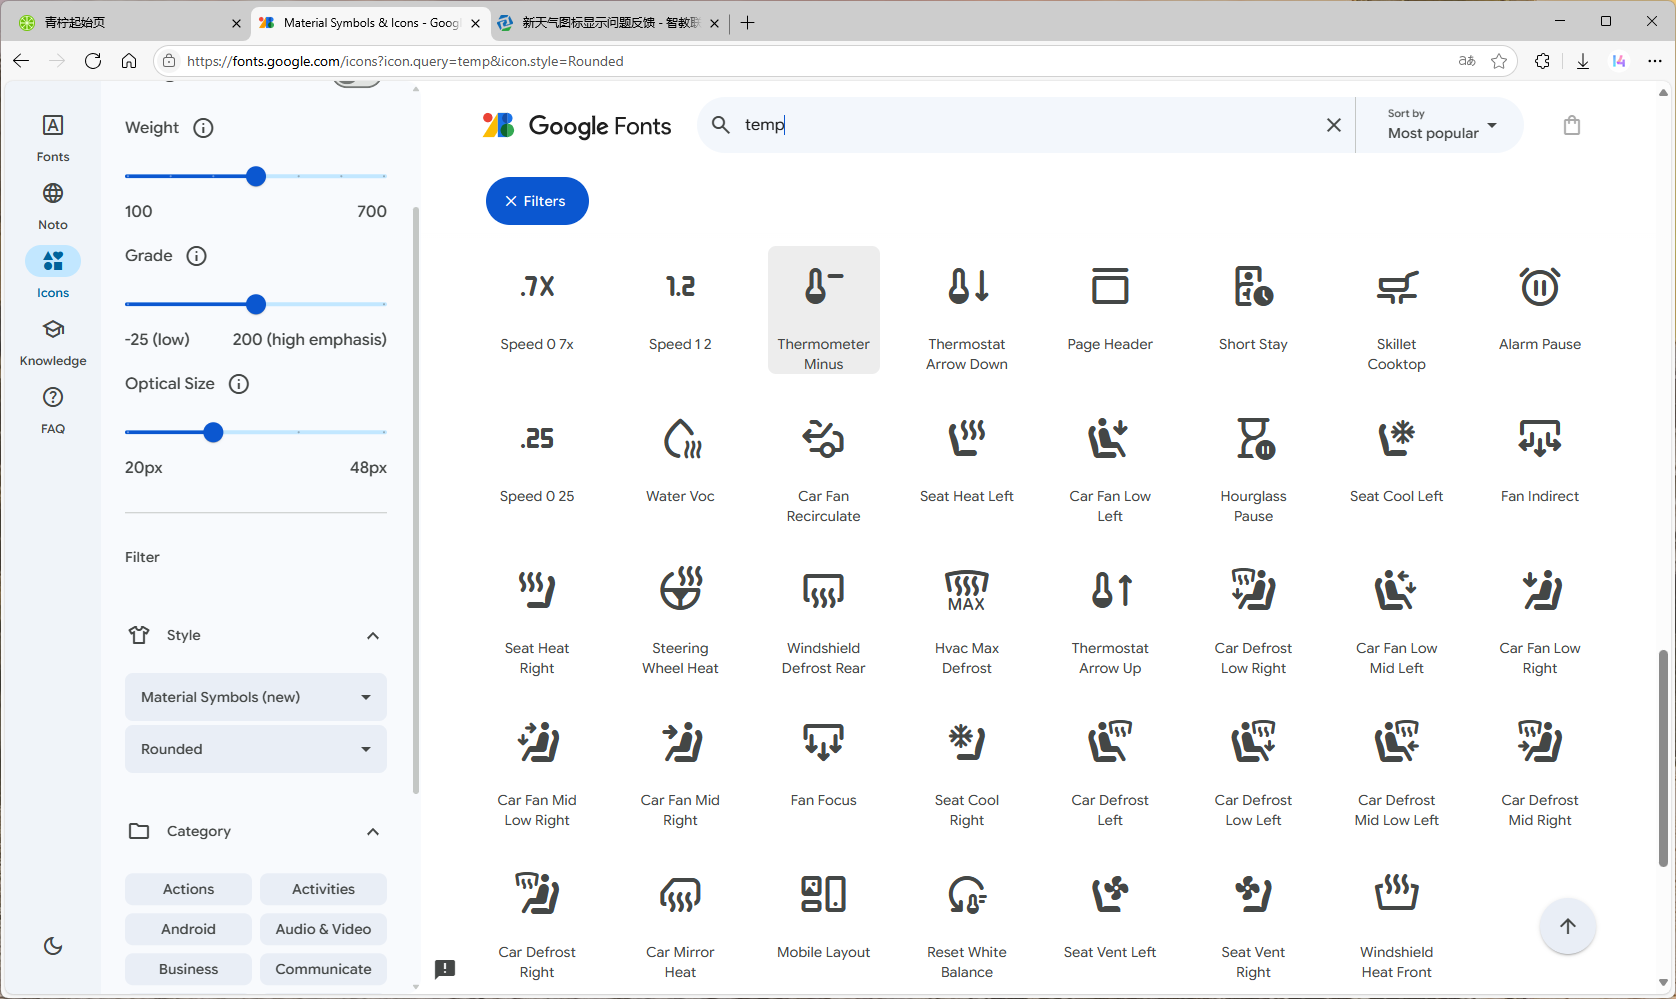Select the Thermostat Arrow Down icon
Screen dimensions: 1676x999
click(x=966, y=310)
